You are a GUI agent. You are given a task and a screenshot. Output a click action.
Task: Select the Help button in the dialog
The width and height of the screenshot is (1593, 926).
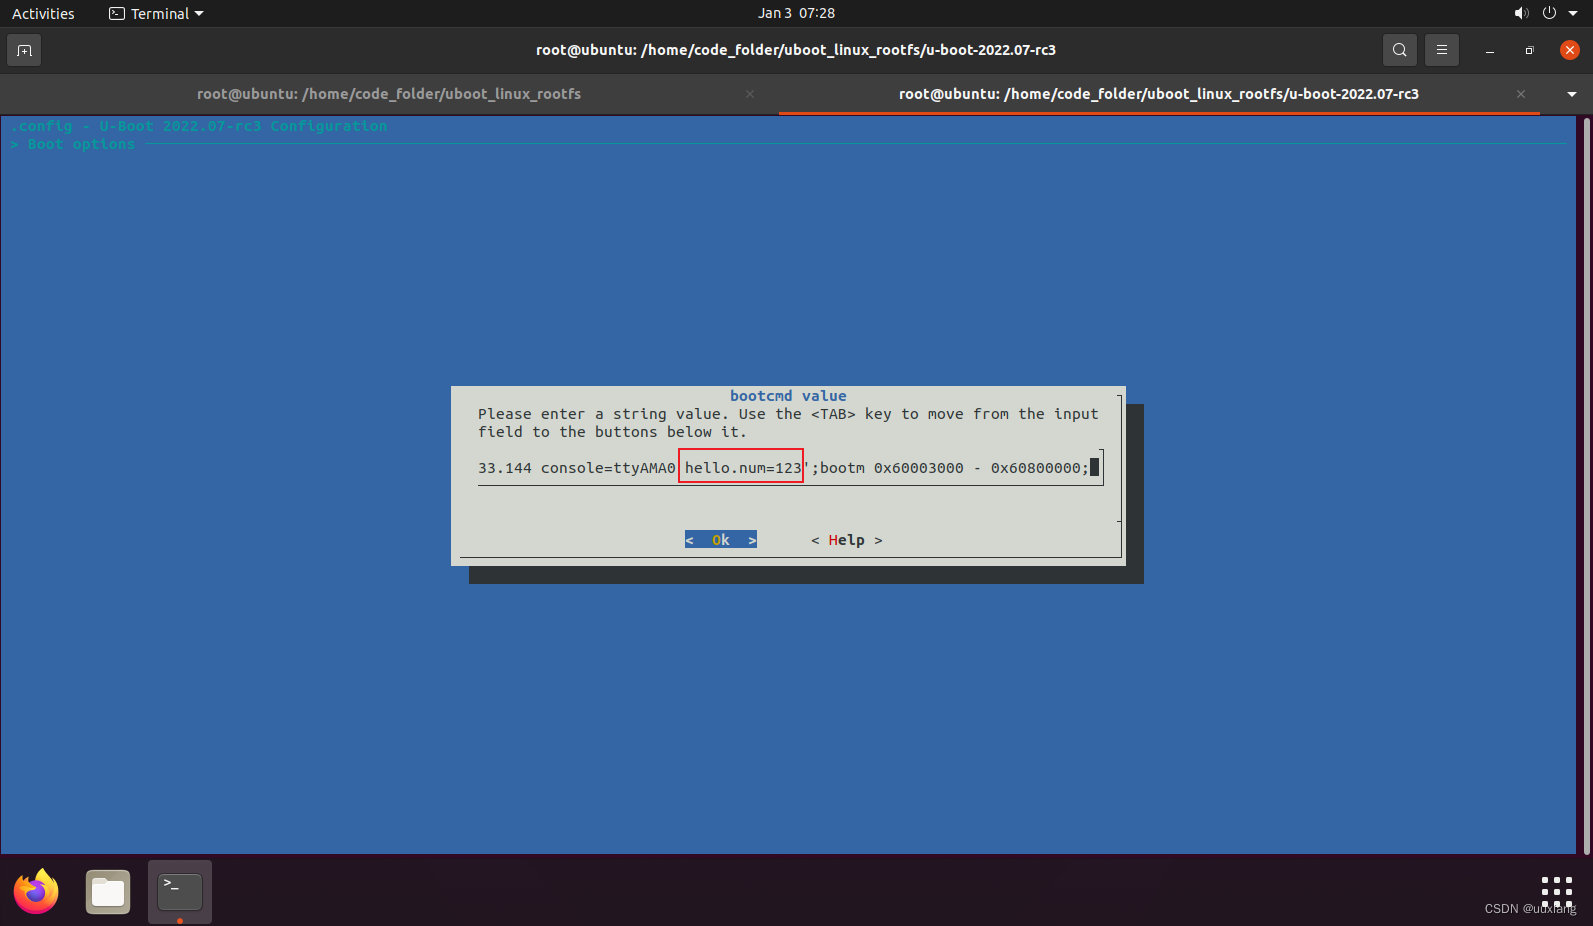pos(847,540)
